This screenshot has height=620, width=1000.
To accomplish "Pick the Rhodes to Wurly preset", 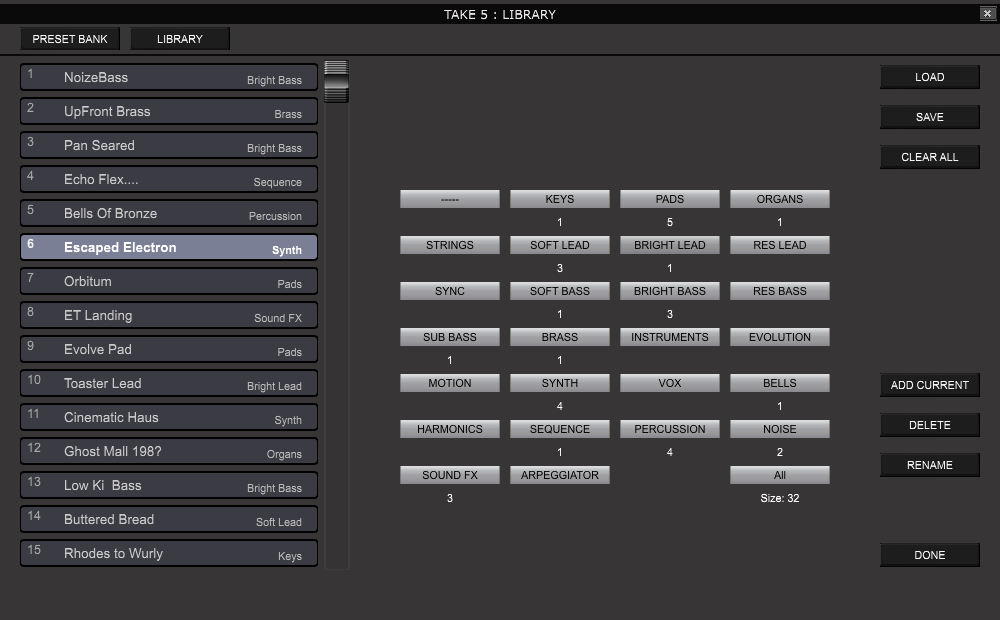I will click(168, 553).
